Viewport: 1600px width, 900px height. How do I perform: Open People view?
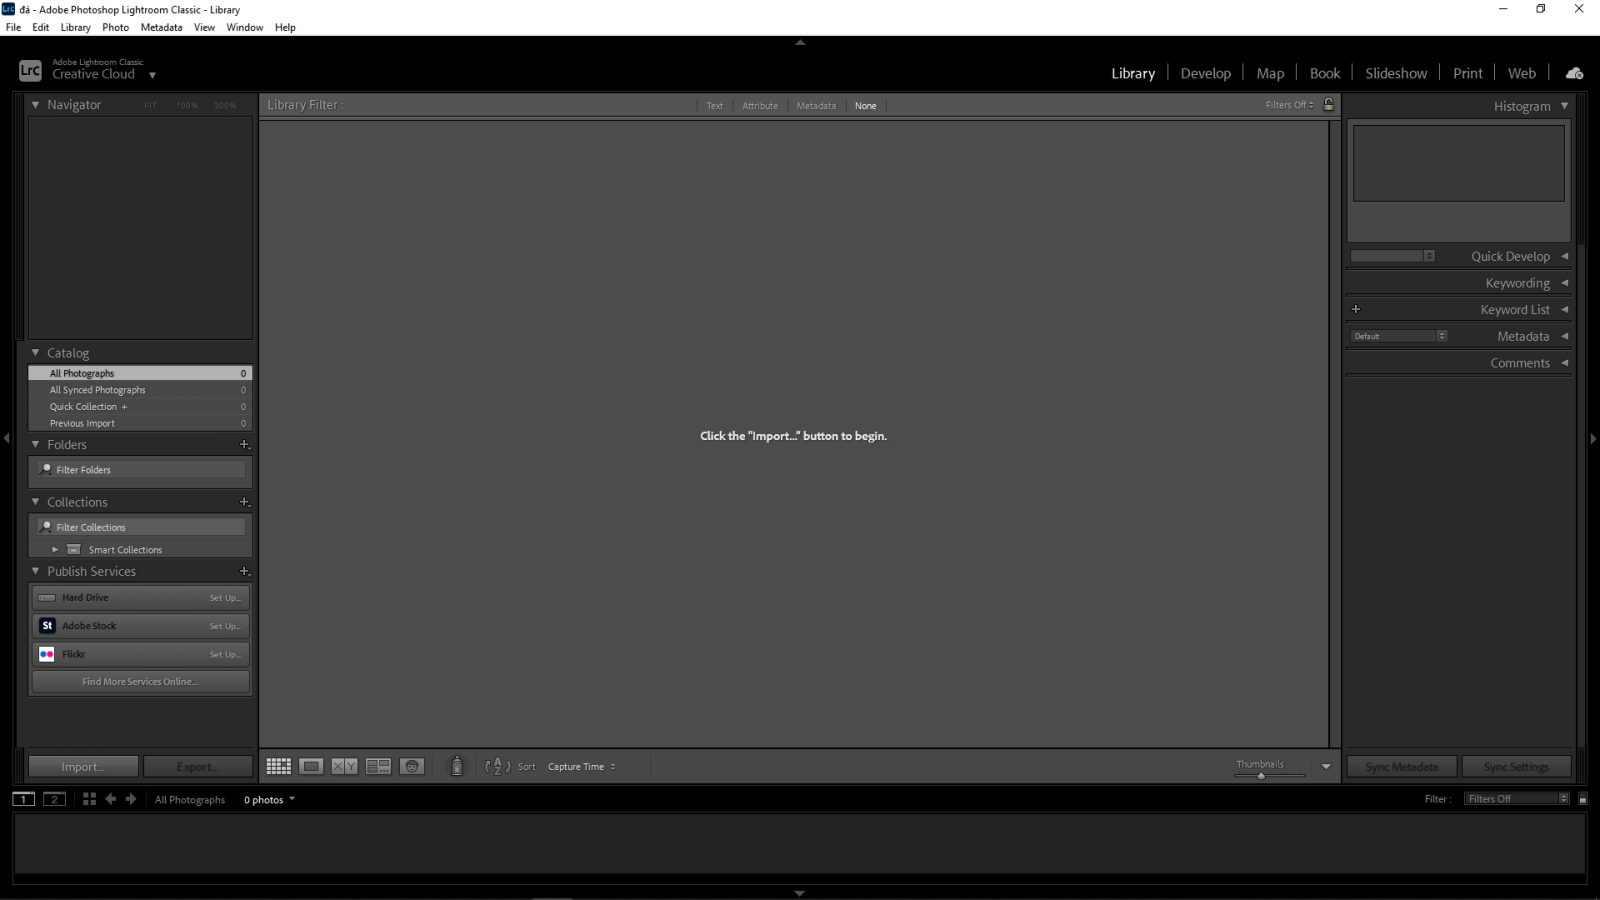tap(412, 766)
